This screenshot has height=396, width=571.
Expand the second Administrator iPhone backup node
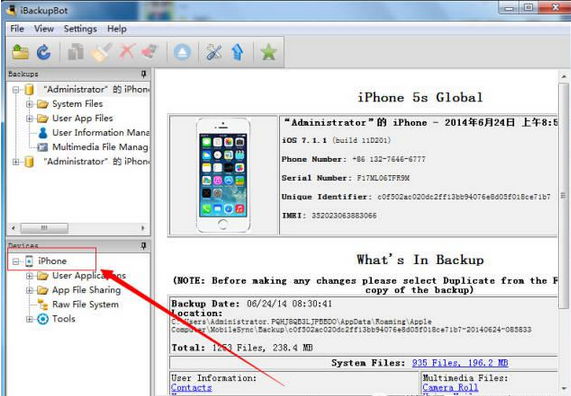point(16,161)
